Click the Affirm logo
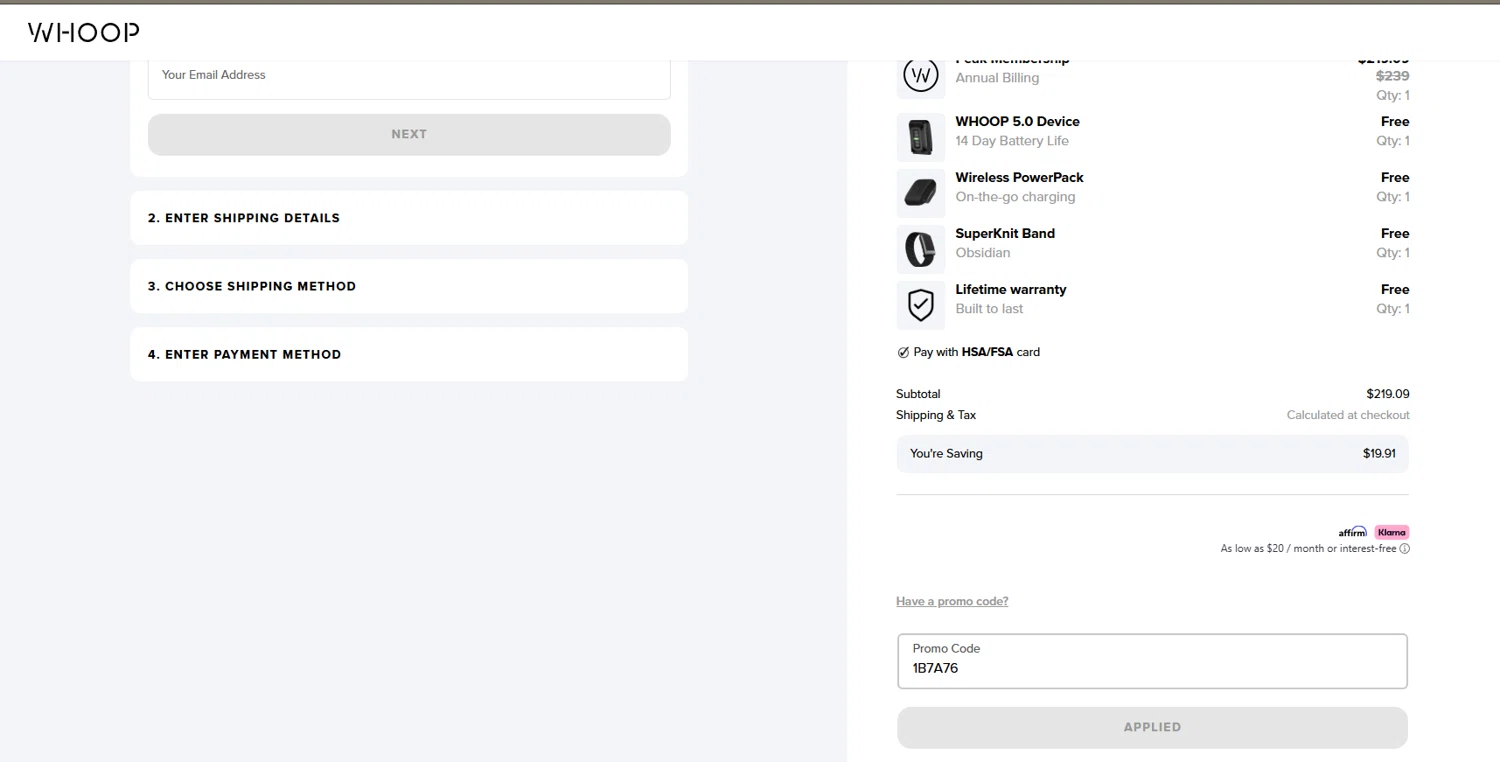Viewport: 1500px width, 762px height. [x=1353, y=532]
